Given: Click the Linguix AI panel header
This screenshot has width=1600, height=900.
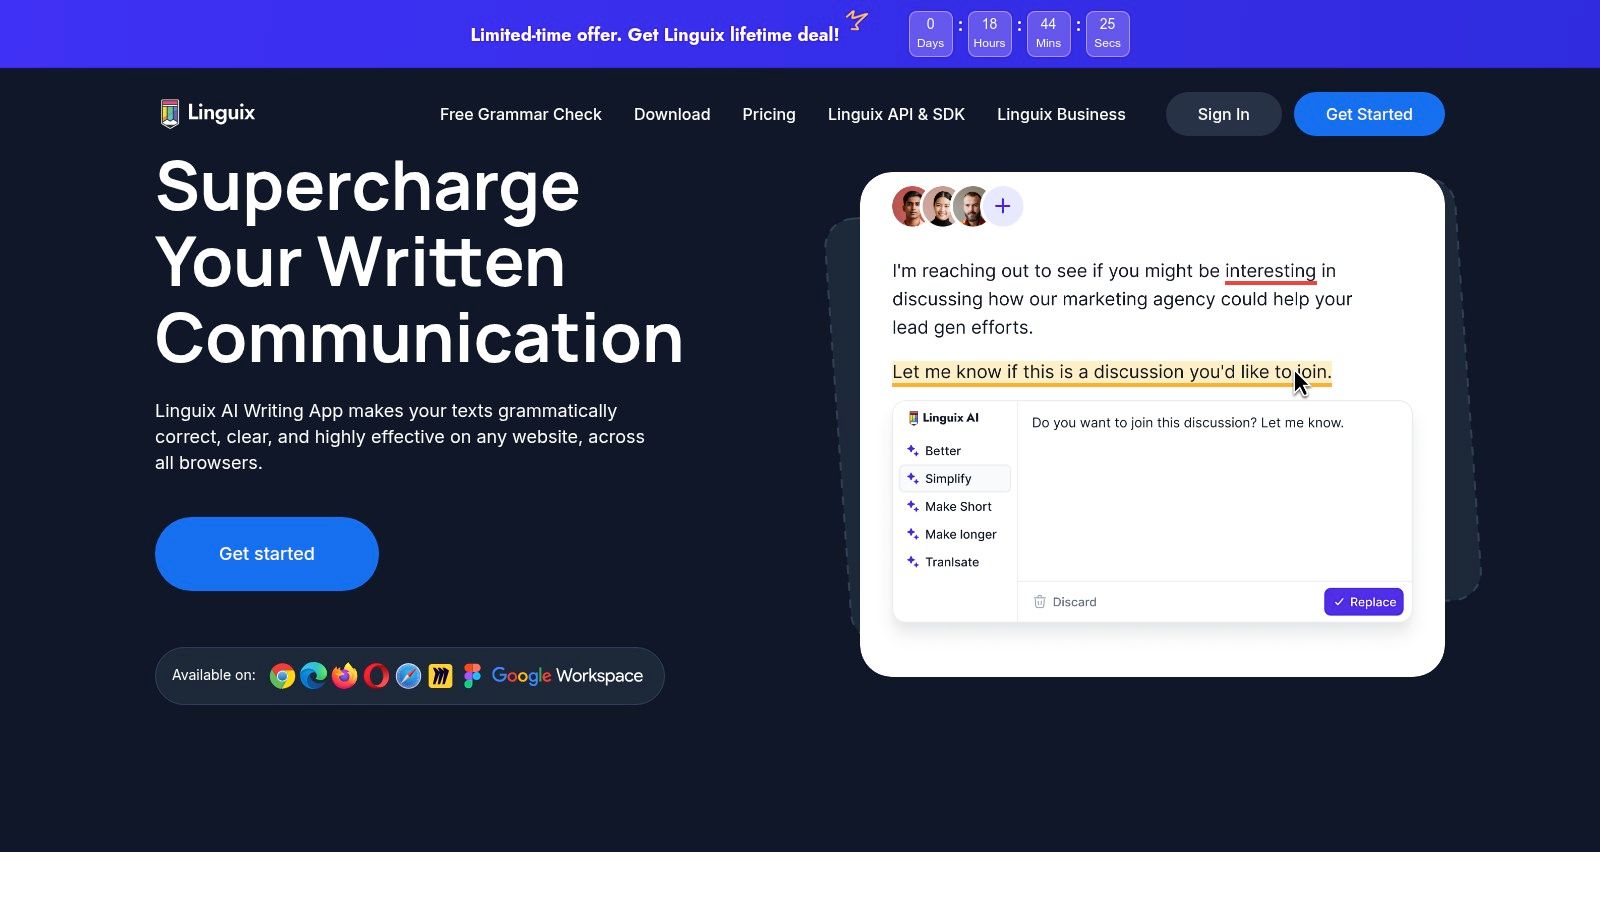Looking at the screenshot, I should click(x=943, y=418).
